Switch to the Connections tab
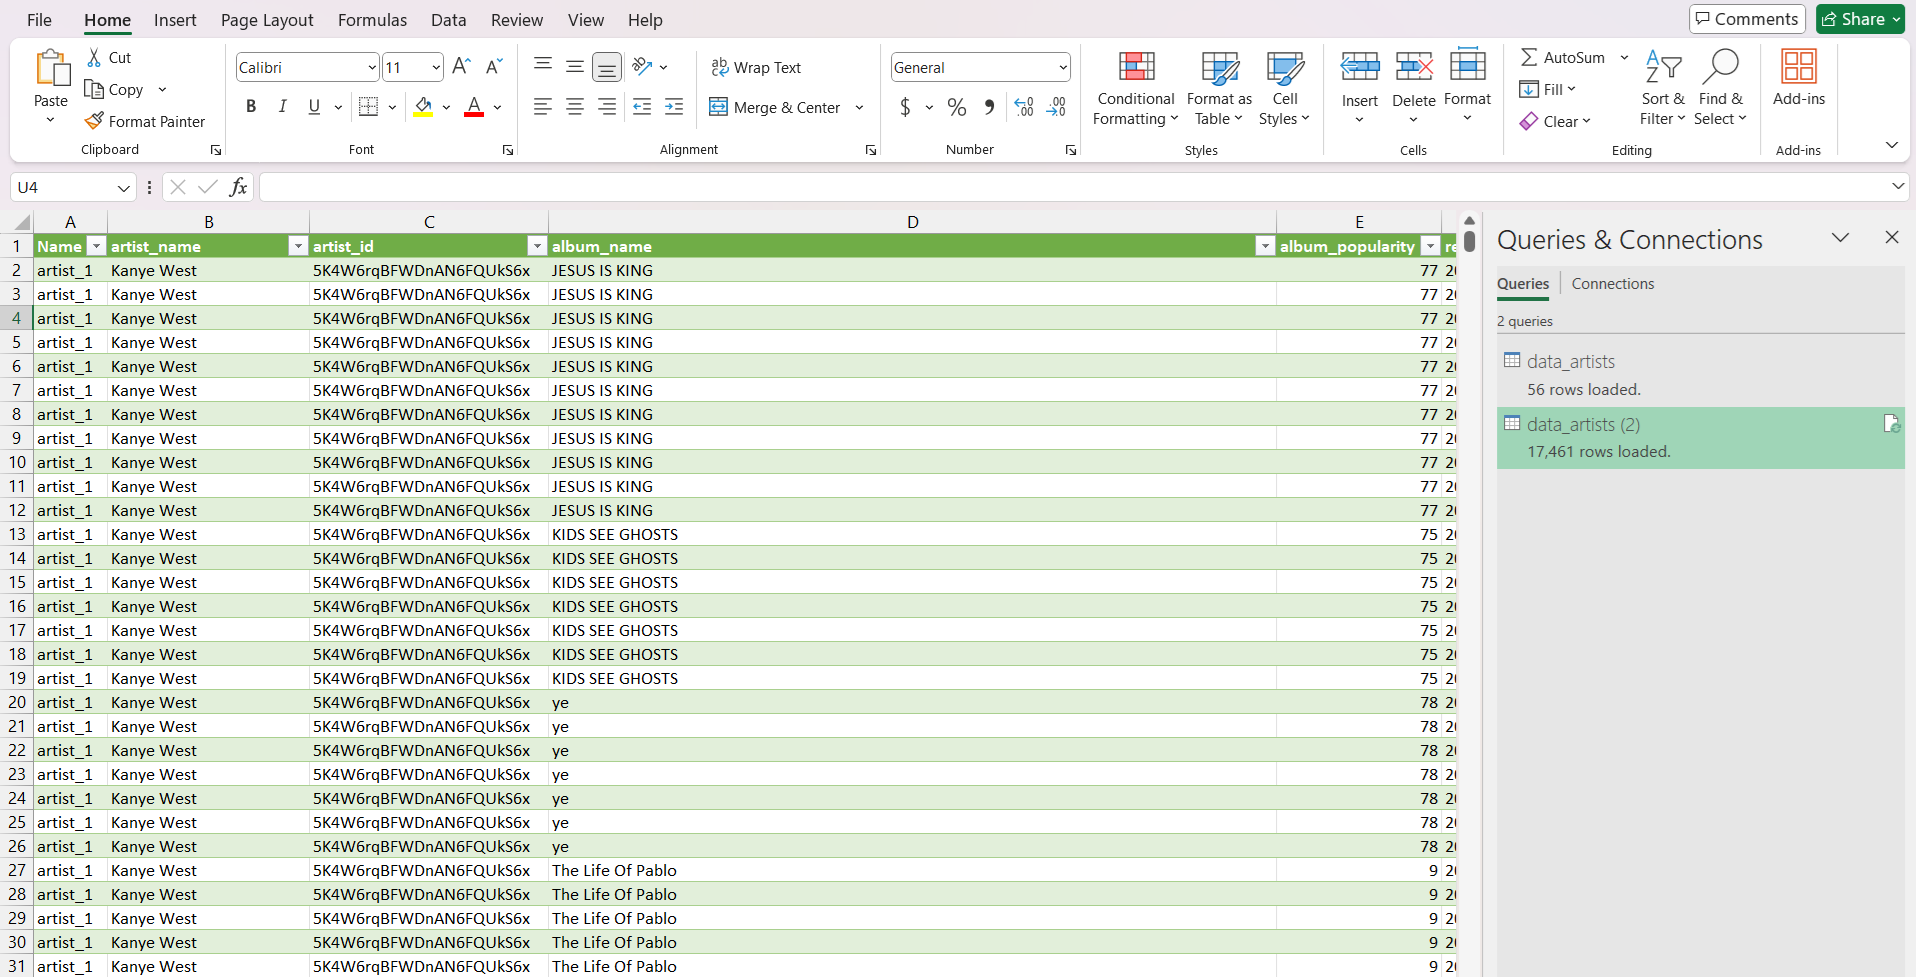1916x977 pixels. pos(1612,284)
